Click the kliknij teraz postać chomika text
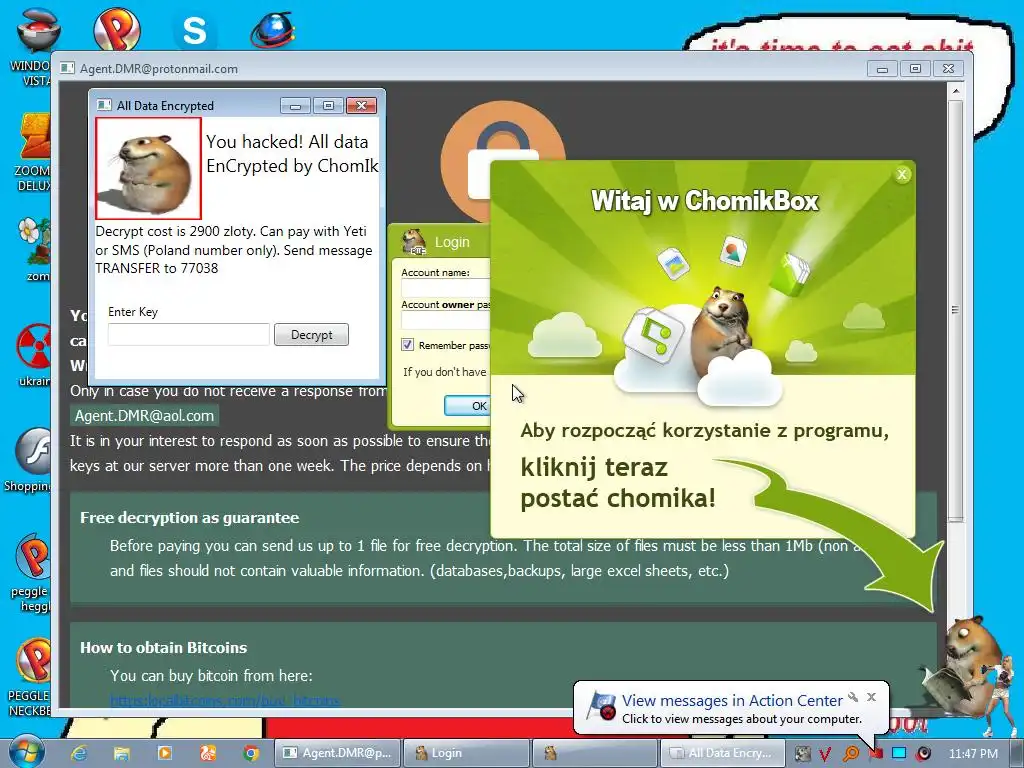The width and height of the screenshot is (1024, 768). [x=617, y=483]
